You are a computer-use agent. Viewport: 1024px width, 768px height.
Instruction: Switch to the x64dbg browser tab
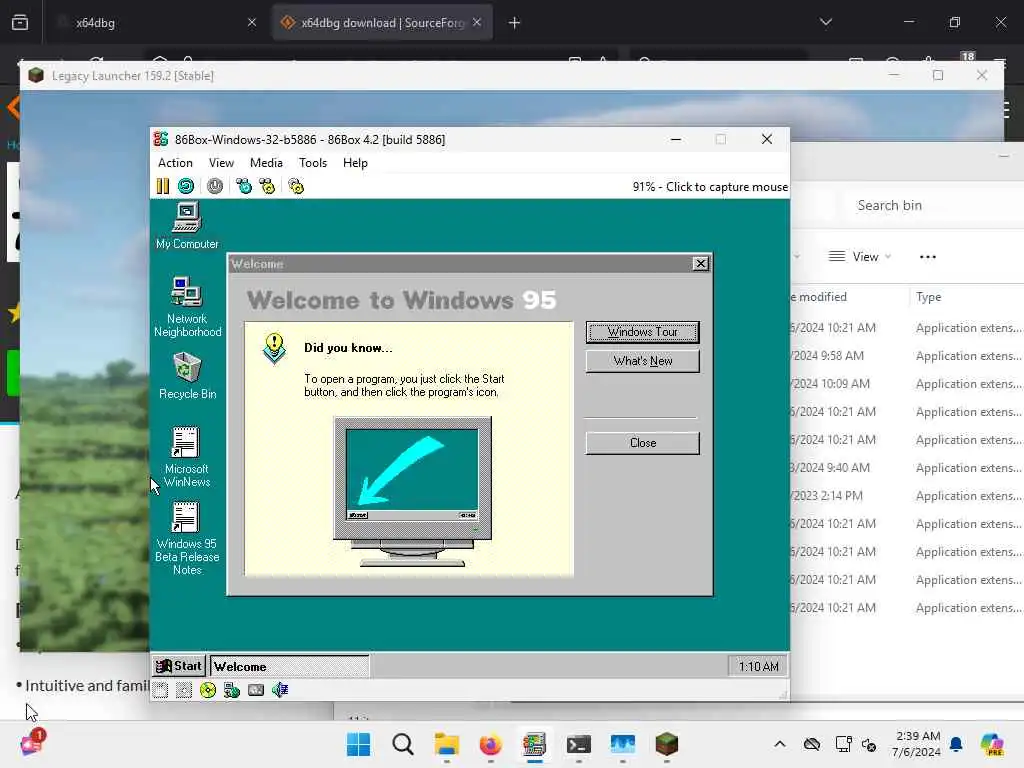(157, 23)
